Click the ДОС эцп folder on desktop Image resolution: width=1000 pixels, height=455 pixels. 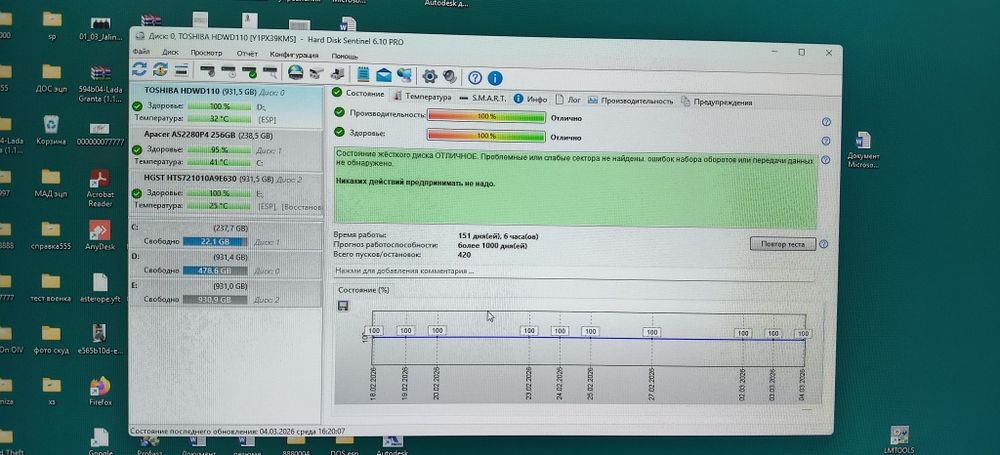pyautogui.click(x=52, y=78)
